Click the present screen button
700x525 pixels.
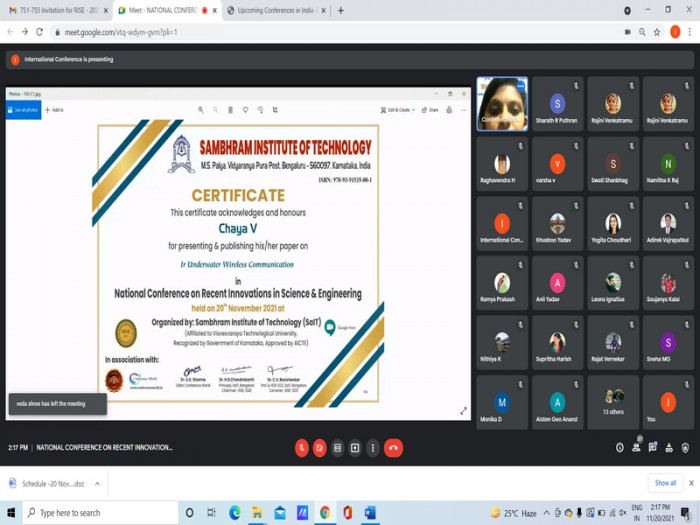coord(355,448)
